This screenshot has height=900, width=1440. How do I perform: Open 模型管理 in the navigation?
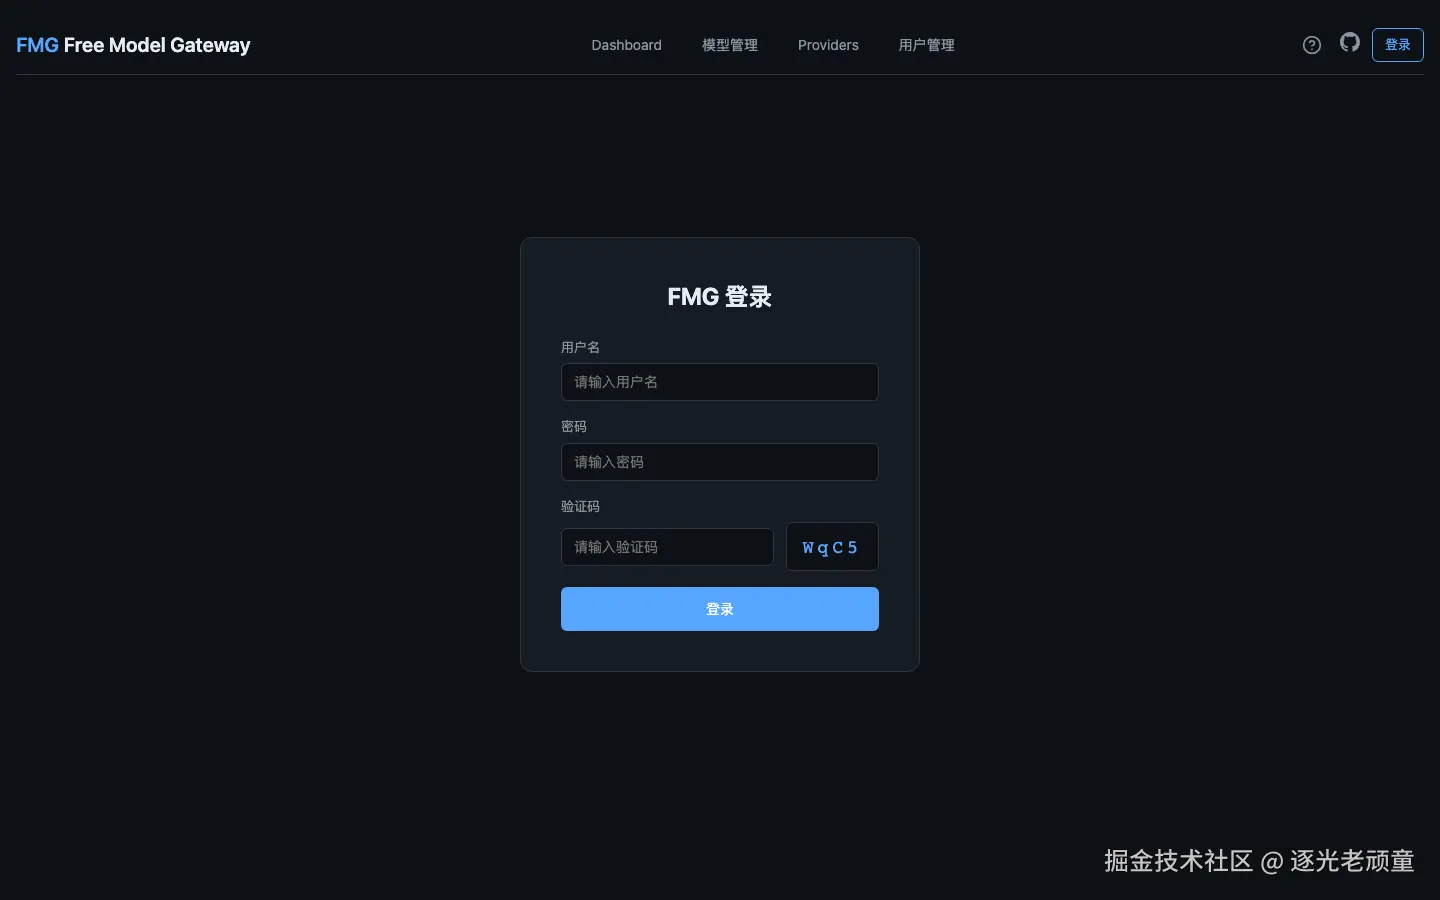point(730,45)
